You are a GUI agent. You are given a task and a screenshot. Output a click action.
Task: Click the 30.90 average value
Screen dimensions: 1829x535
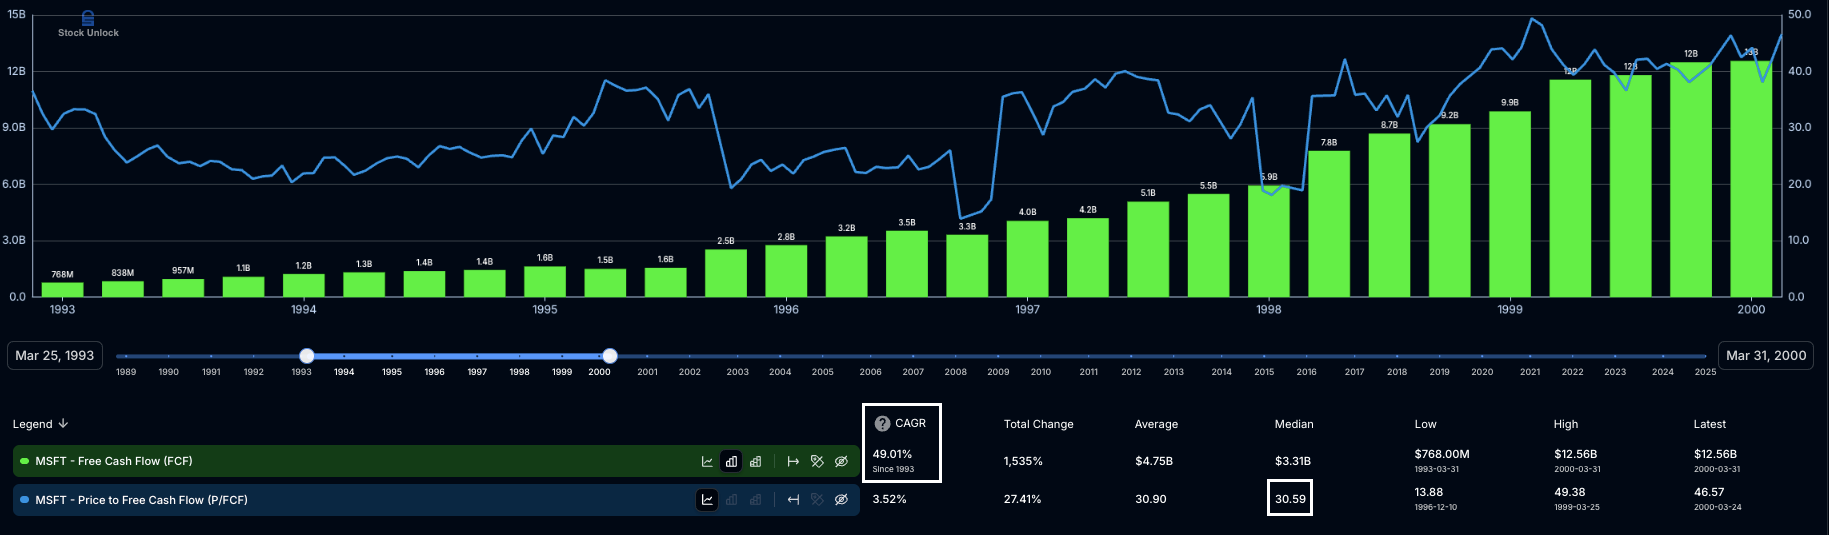pyautogui.click(x=1150, y=499)
